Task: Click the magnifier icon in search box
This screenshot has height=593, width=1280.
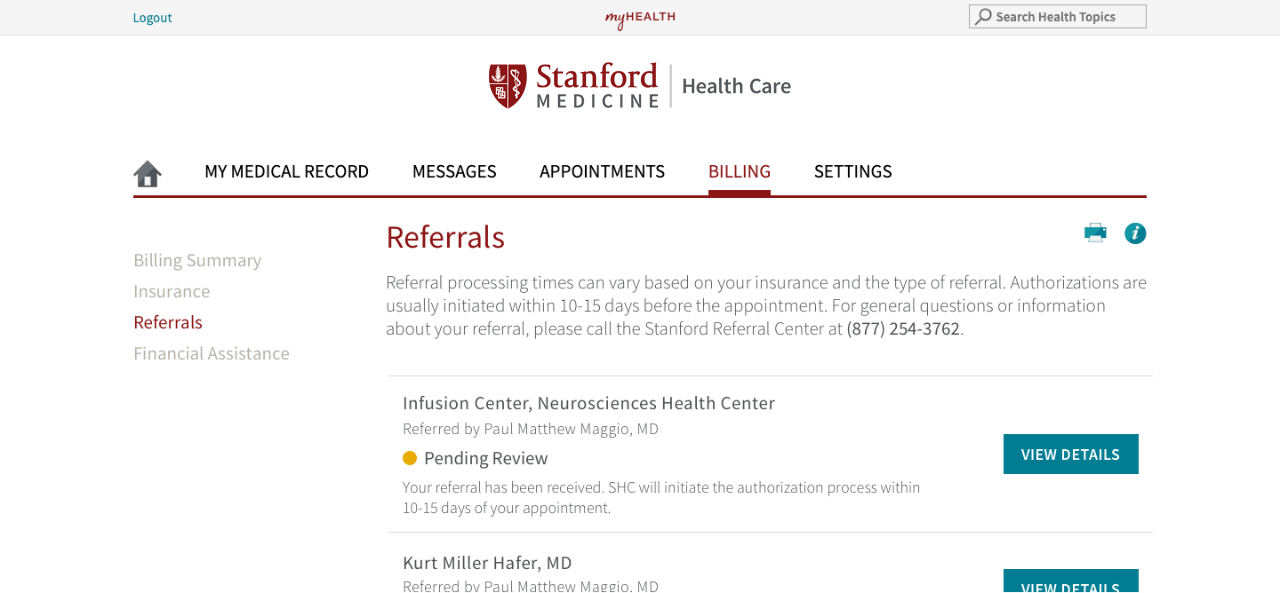Action: 984,17
